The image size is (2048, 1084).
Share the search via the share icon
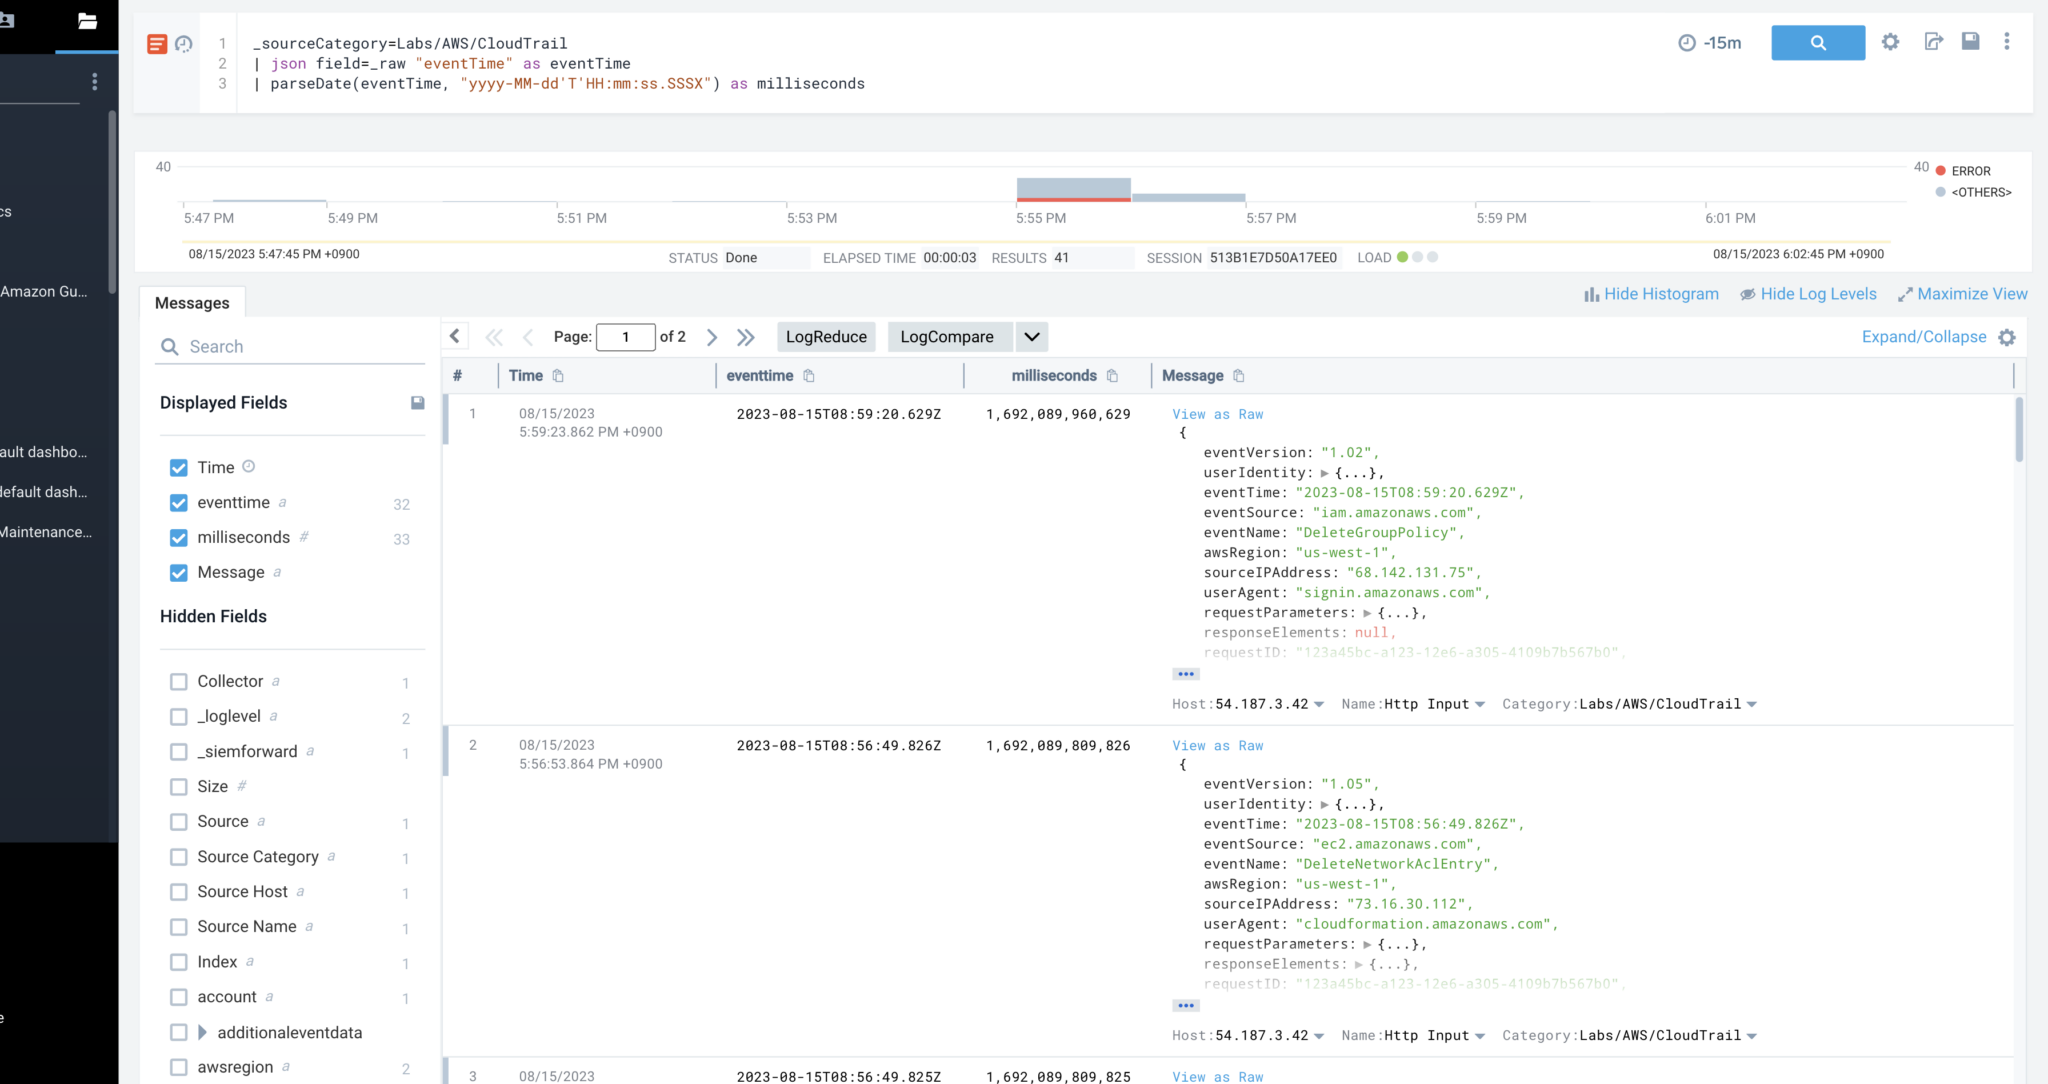[x=1932, y=41]
